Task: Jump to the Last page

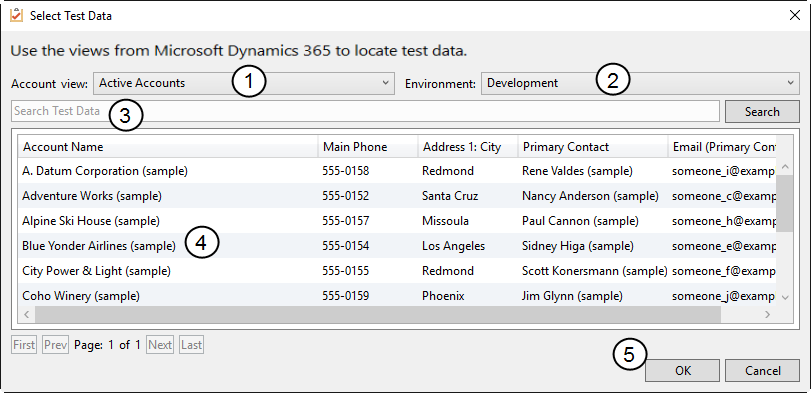Action: click(x=191, y=345)
